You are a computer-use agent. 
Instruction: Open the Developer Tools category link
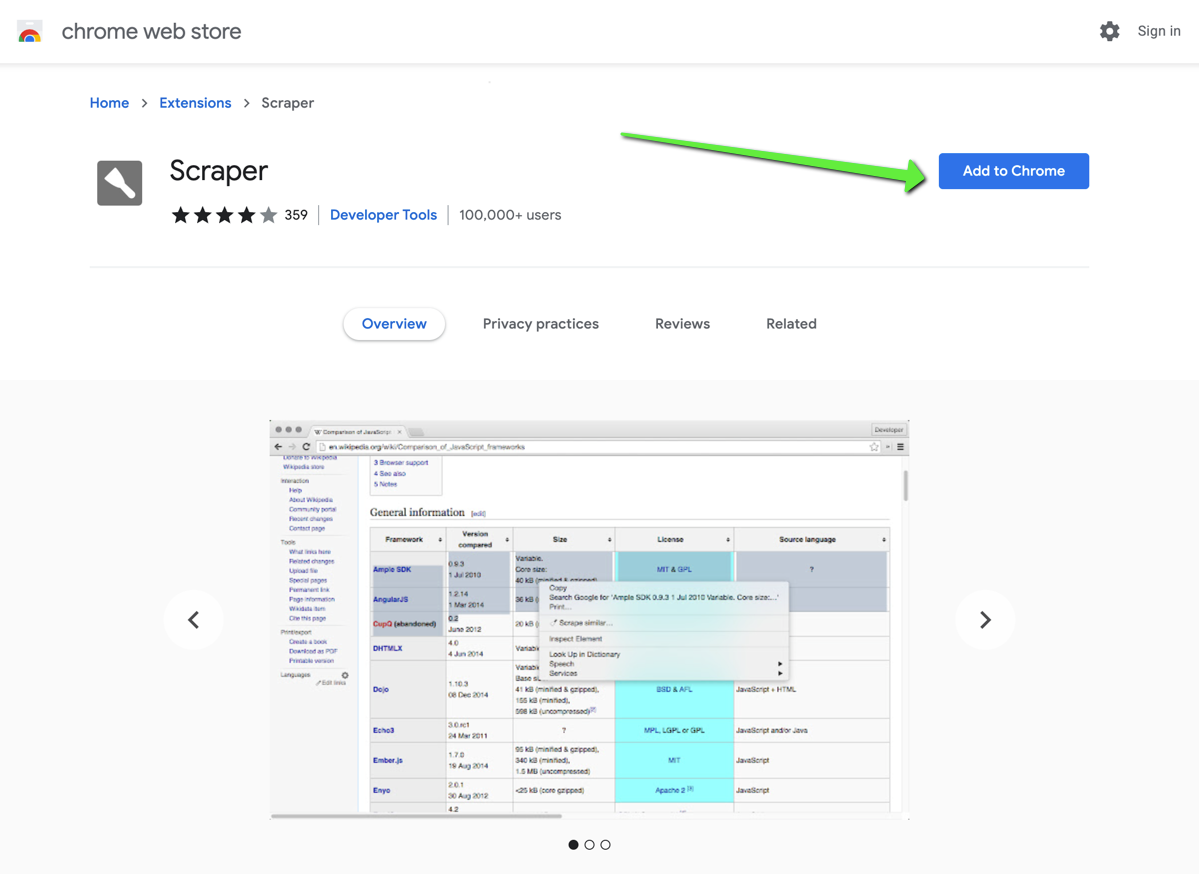point(383,215)
